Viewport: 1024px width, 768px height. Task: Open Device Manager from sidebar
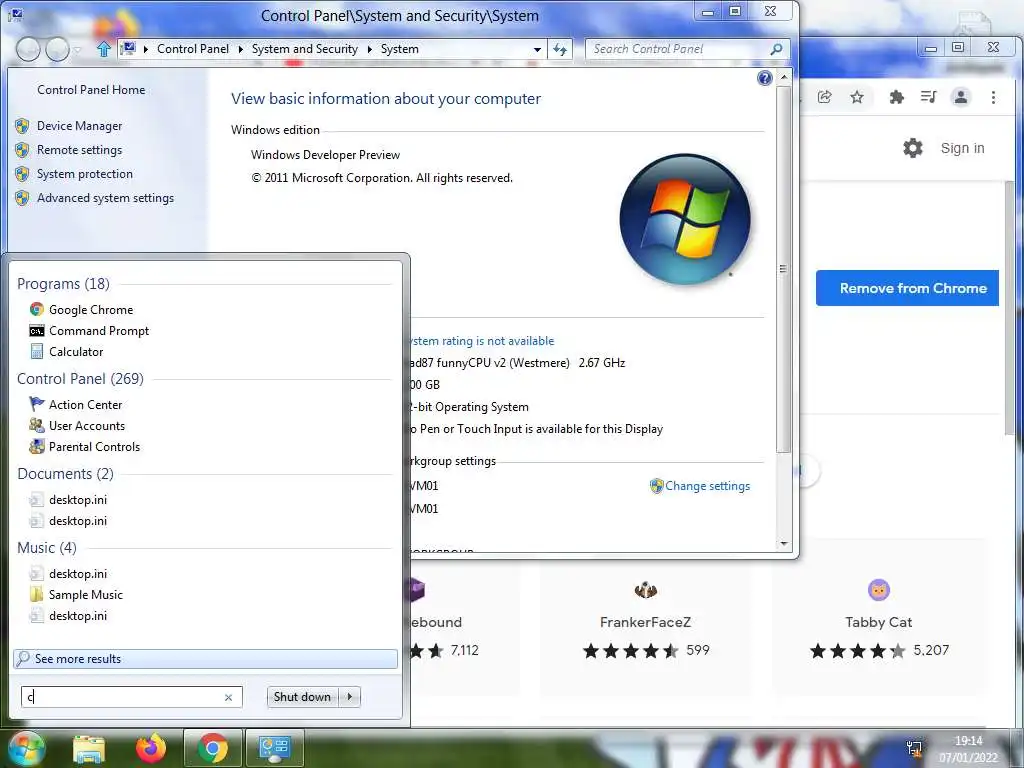click(79, 125)
